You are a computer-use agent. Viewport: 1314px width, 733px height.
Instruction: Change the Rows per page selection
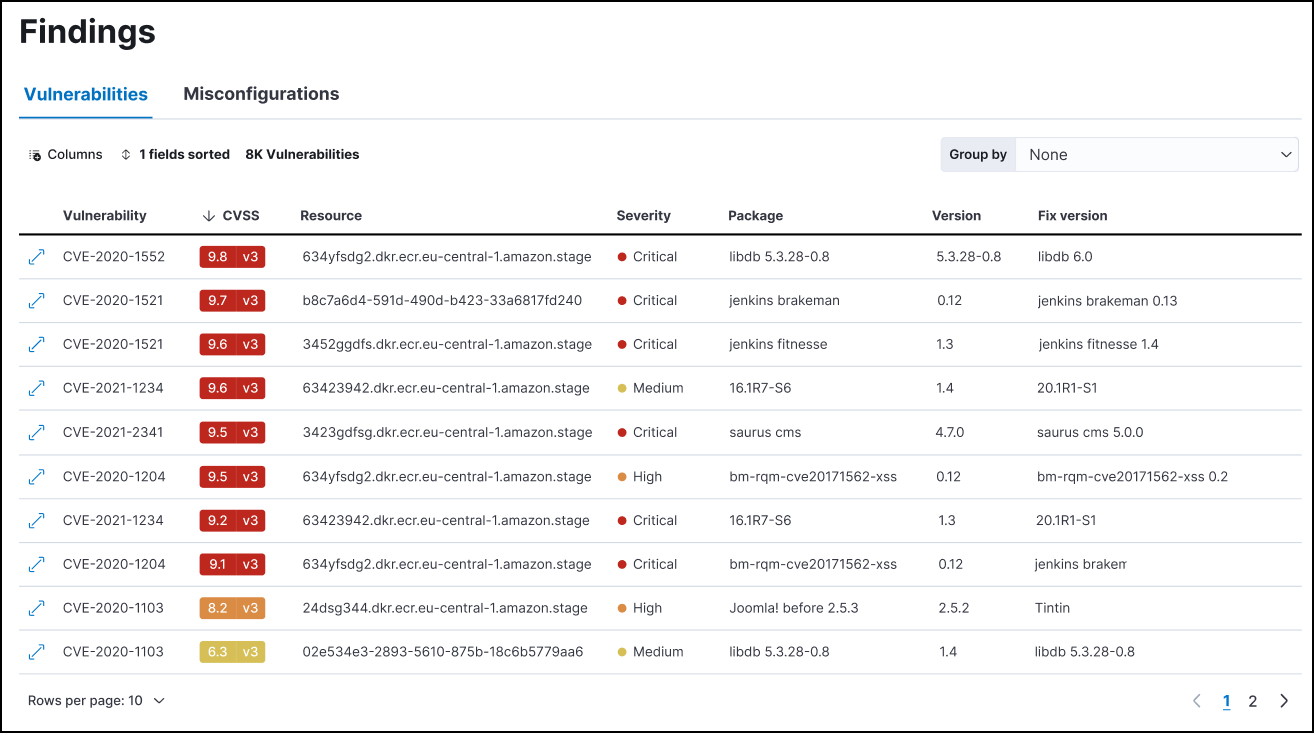click(x=97, y=700)
